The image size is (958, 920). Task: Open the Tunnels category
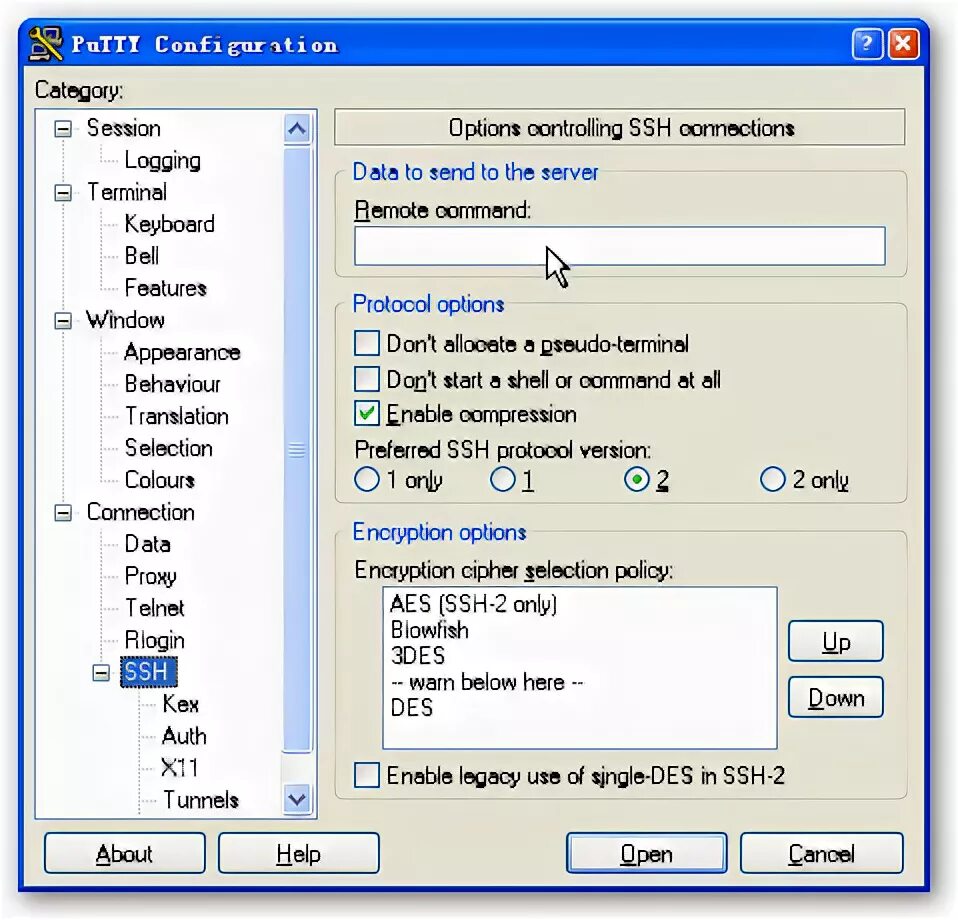click(200, 800)
